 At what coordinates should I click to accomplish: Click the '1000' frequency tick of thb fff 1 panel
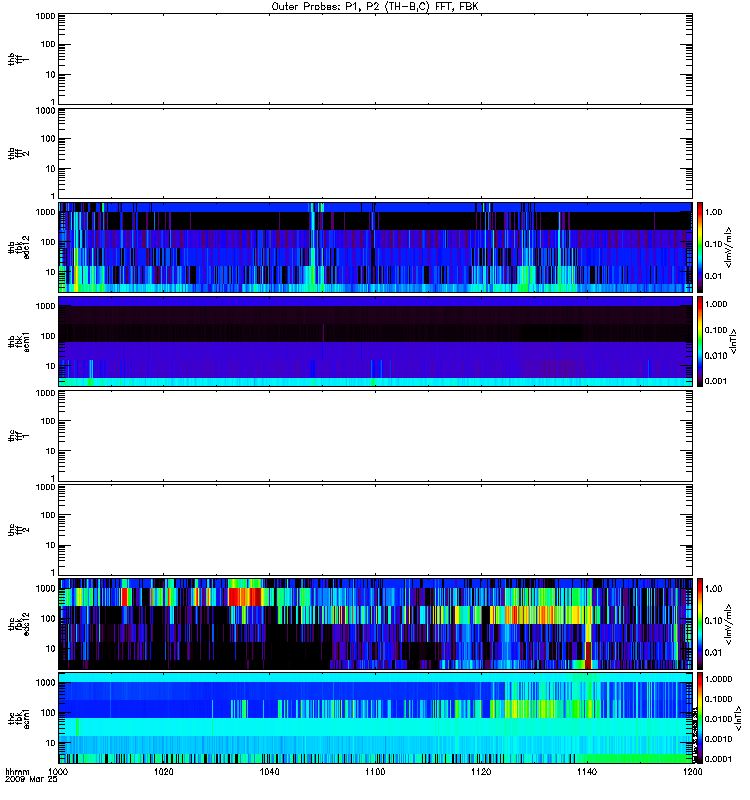[x=45, y=16]
